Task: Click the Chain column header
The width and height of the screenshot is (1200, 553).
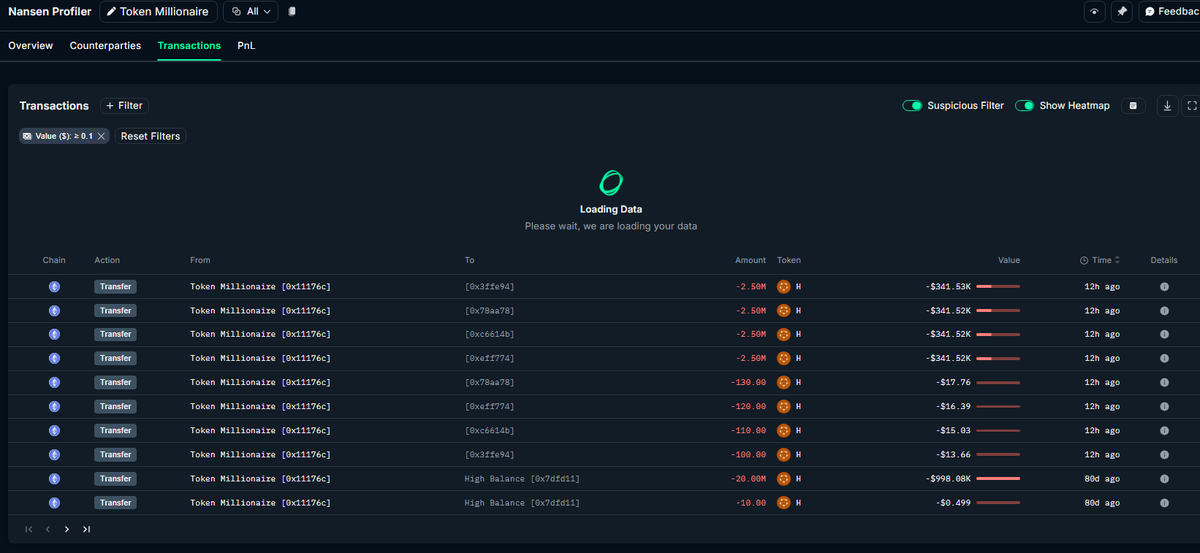Action: [x=54, y=260]
